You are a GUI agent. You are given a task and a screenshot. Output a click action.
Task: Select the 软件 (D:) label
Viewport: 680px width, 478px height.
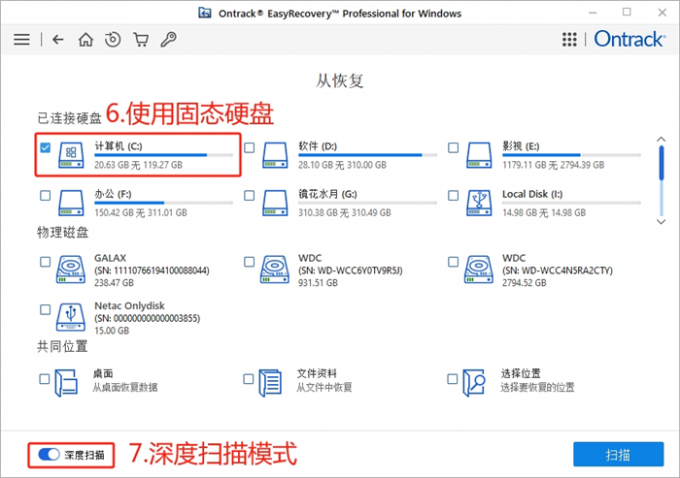(x=317, y=146)
